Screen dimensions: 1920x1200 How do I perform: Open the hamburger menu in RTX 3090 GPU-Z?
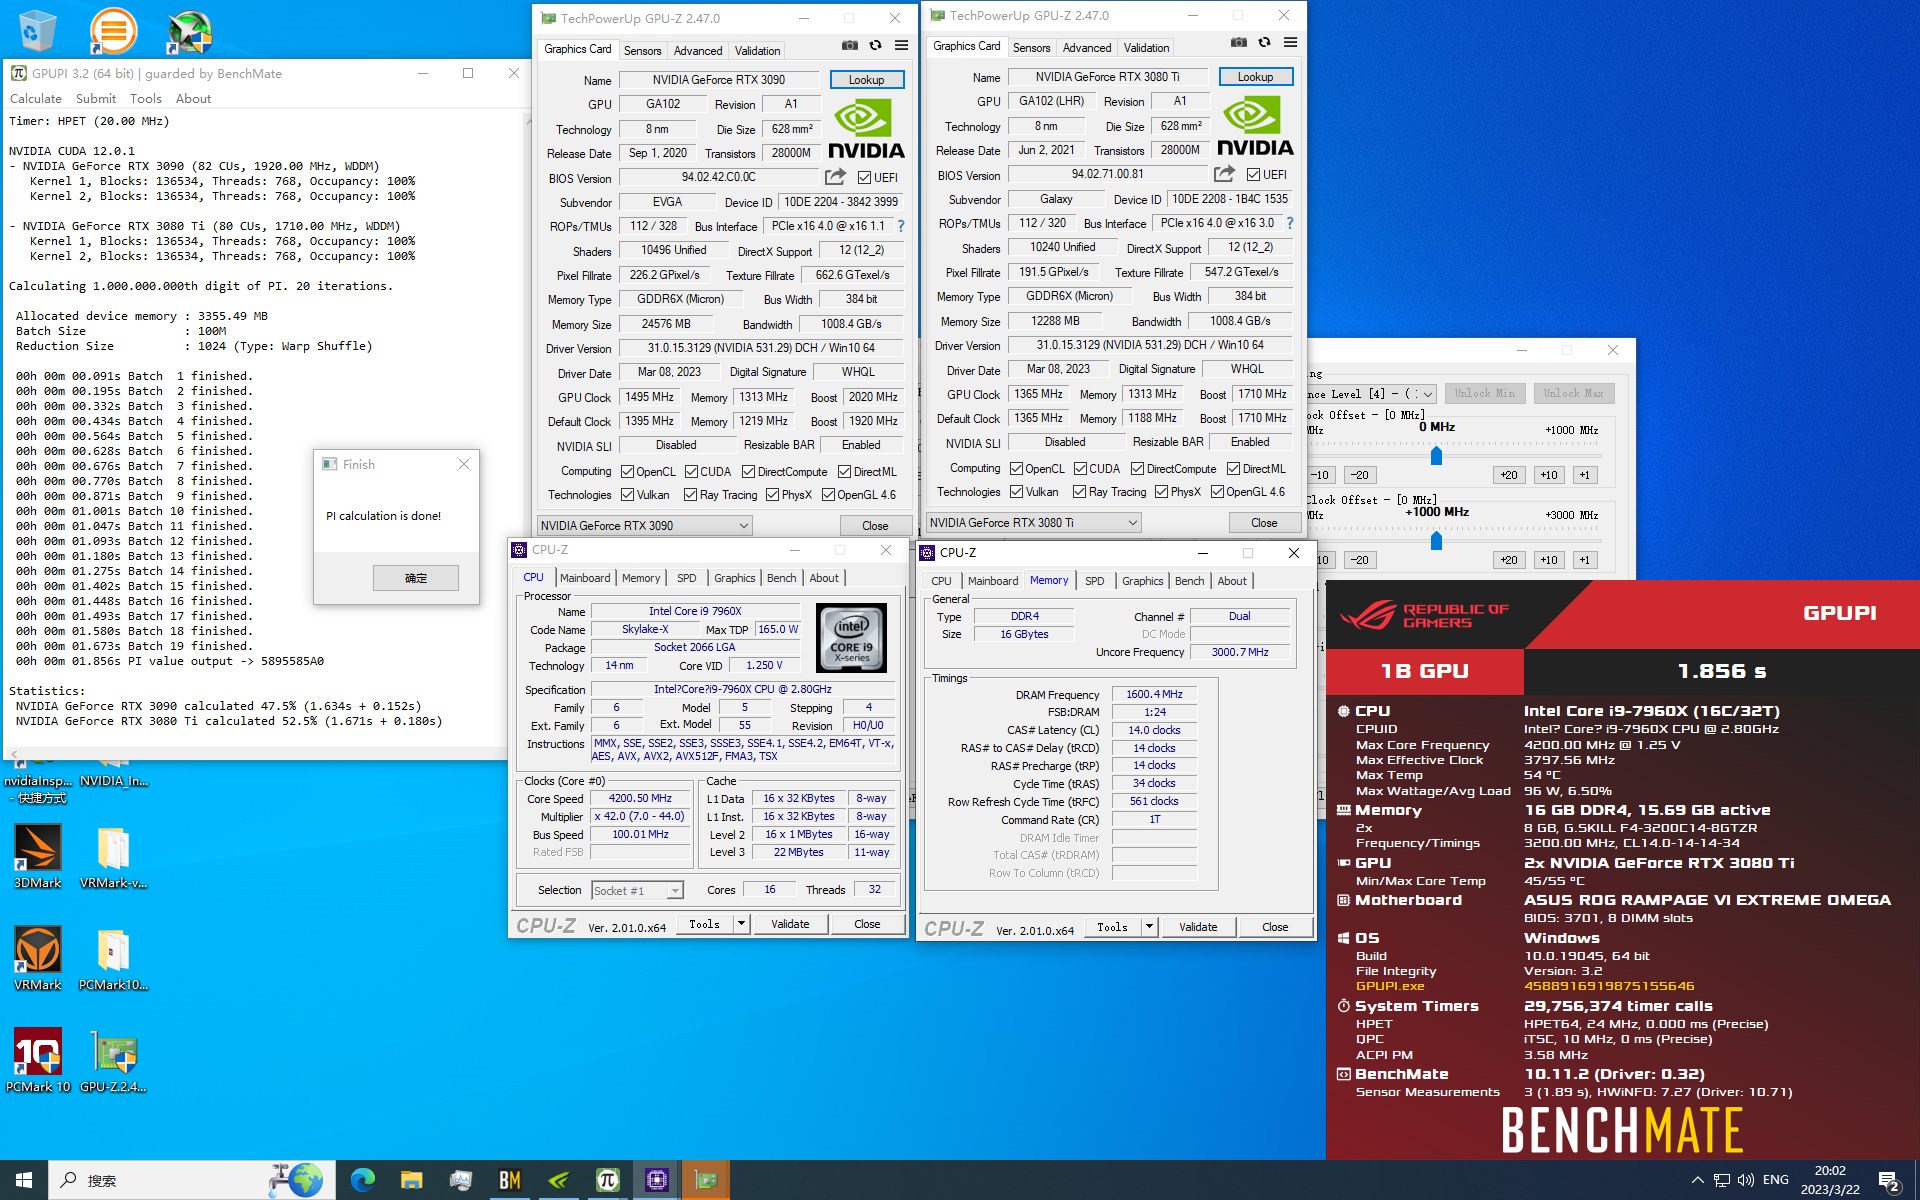point(901,46)
